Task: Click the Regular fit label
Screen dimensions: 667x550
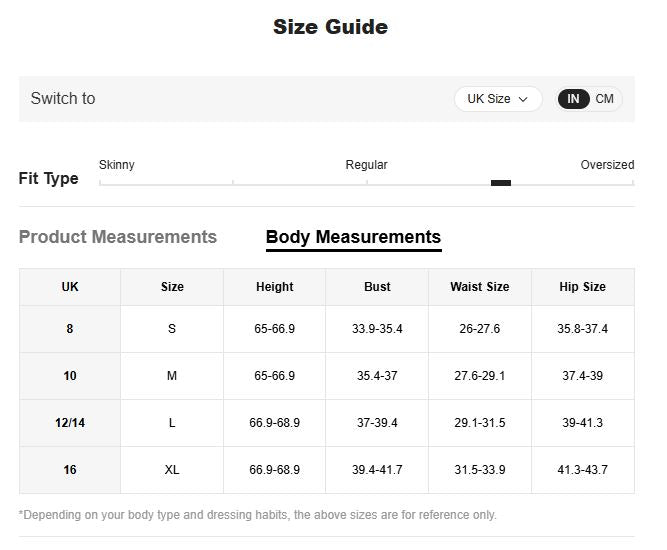Action: pos(366,165)
